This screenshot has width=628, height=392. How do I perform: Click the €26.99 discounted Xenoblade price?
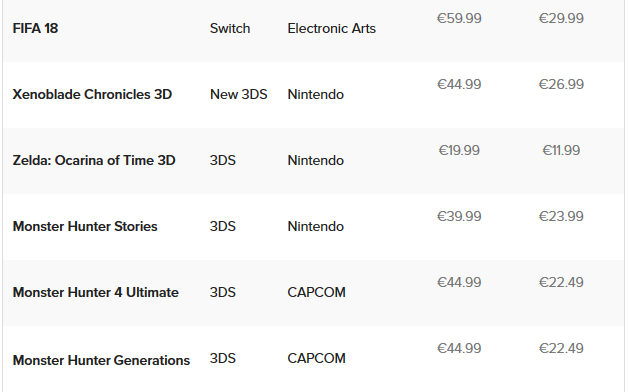tap(561, 84)
